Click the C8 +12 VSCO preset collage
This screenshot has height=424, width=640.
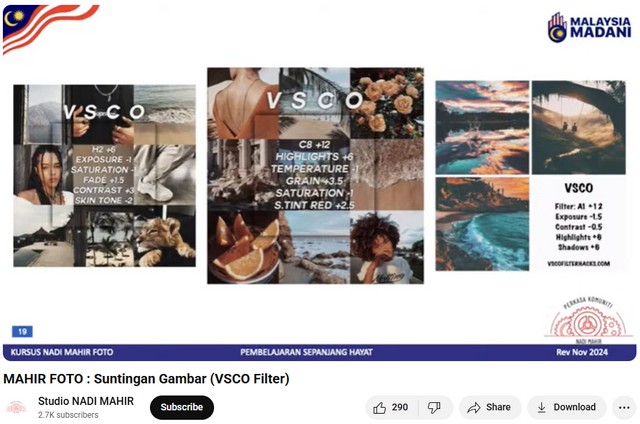(x=316, y=176)
